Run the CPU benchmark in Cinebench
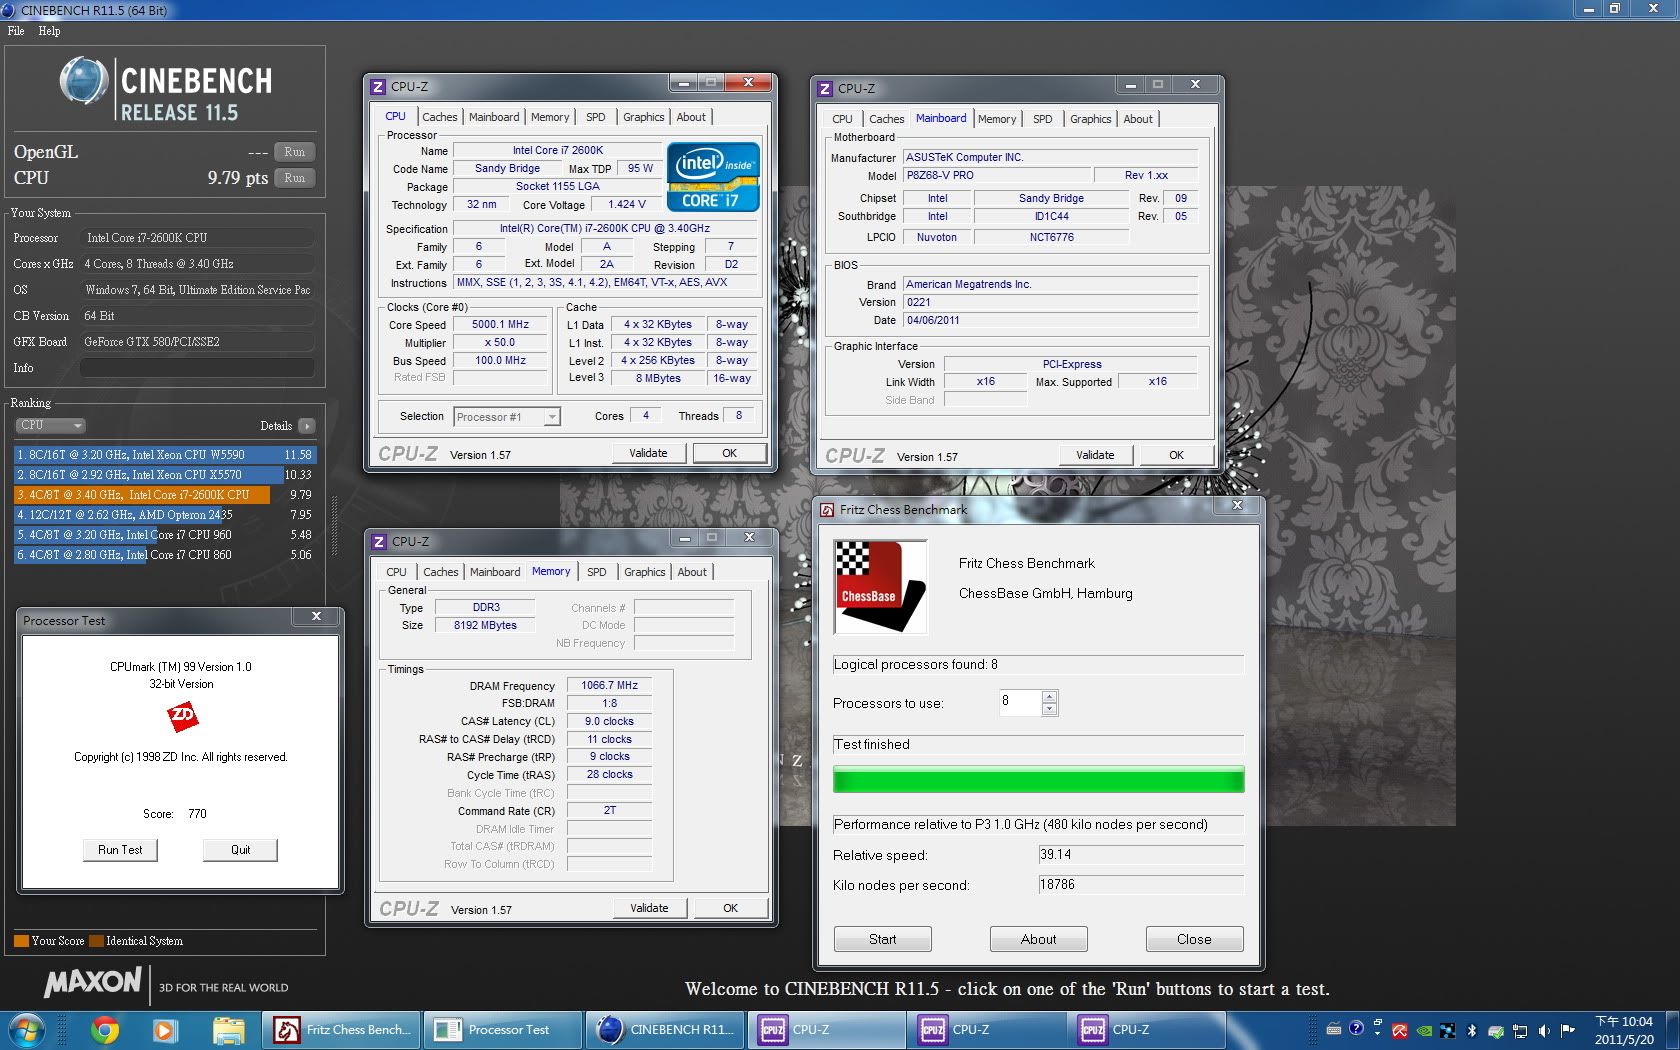The image size is (1680, 1050). (x=294, y=178)
